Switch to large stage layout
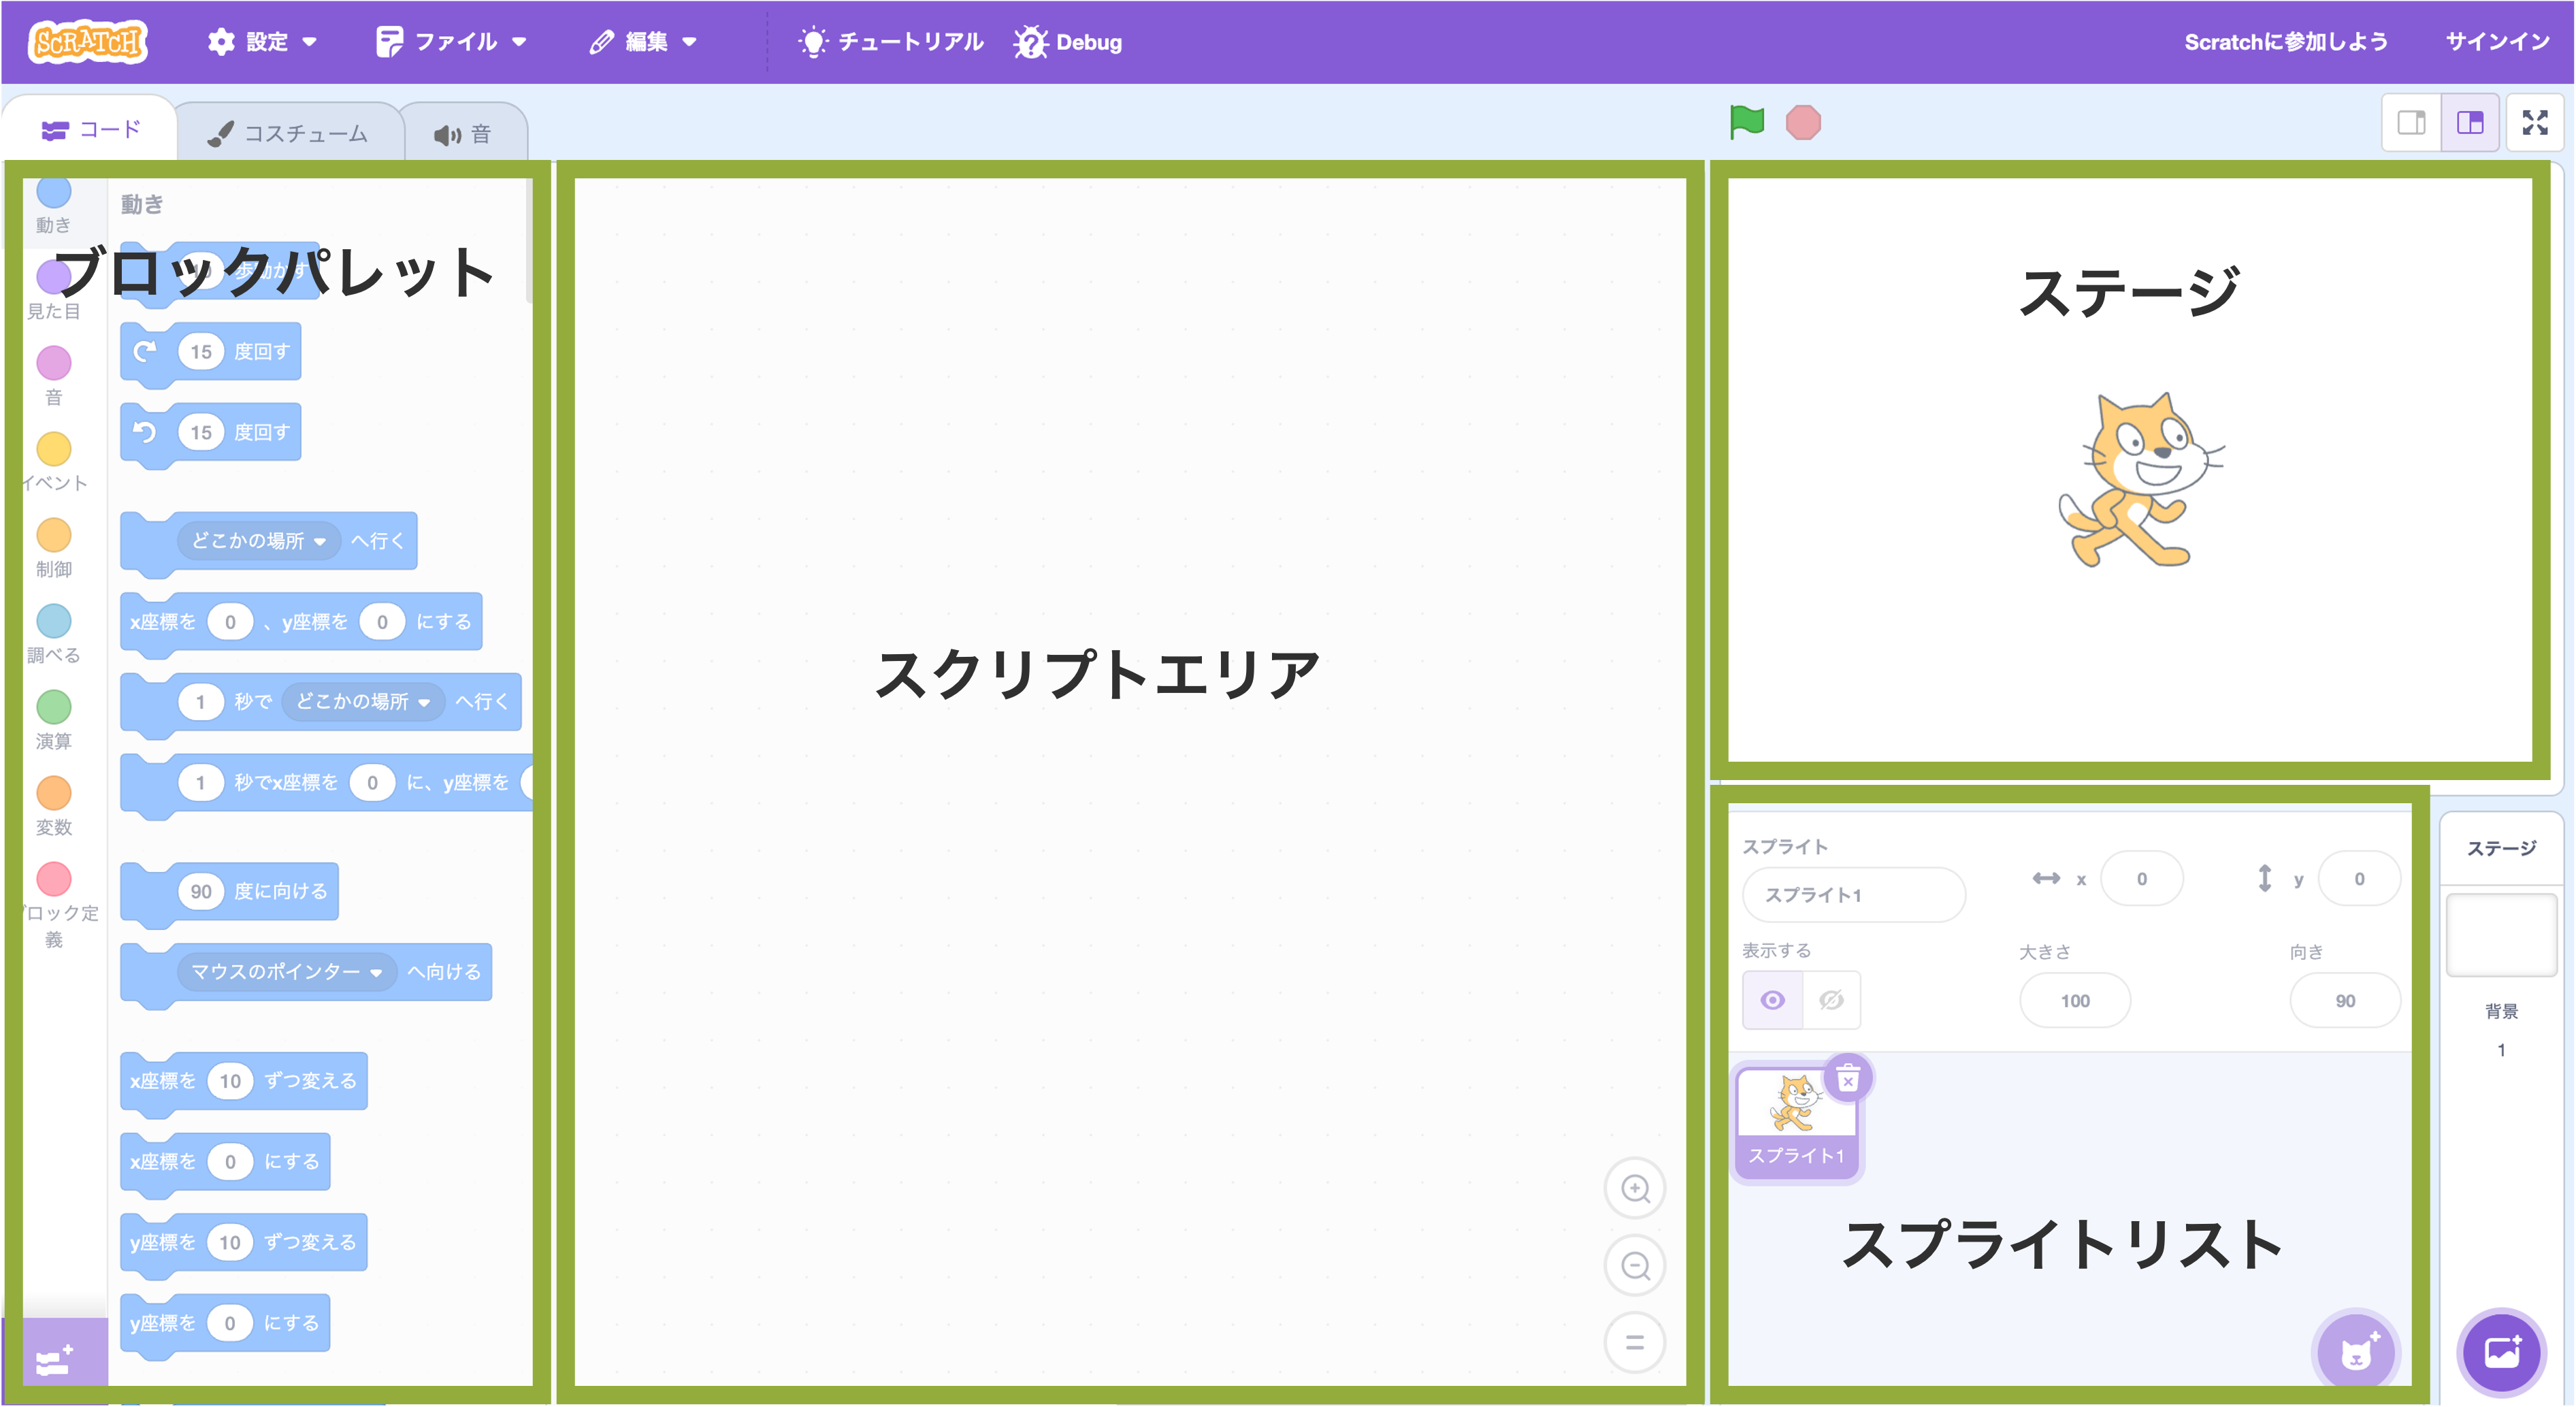Screen dimensions: 2576x1407 coord(2470,123)
